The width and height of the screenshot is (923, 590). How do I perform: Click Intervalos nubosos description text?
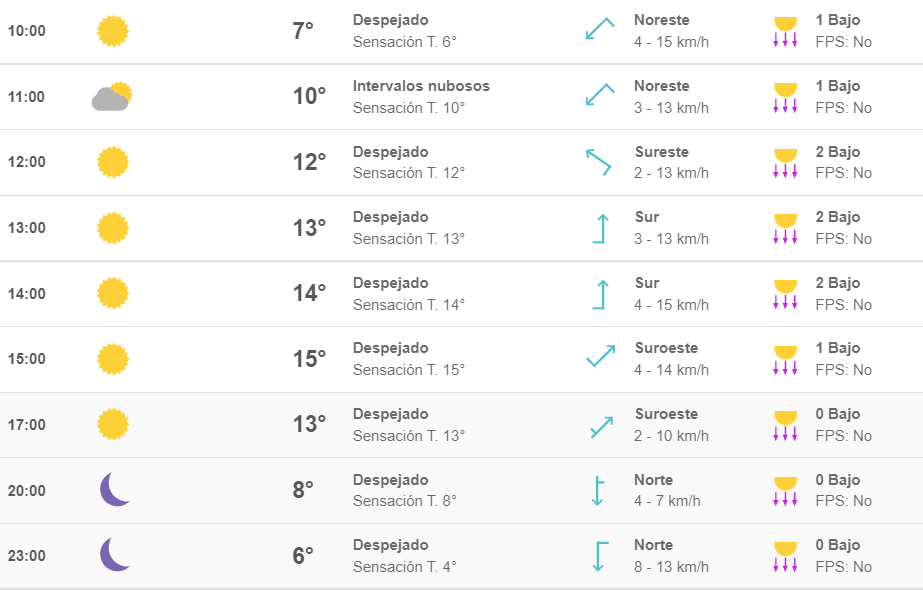point(421,86)
